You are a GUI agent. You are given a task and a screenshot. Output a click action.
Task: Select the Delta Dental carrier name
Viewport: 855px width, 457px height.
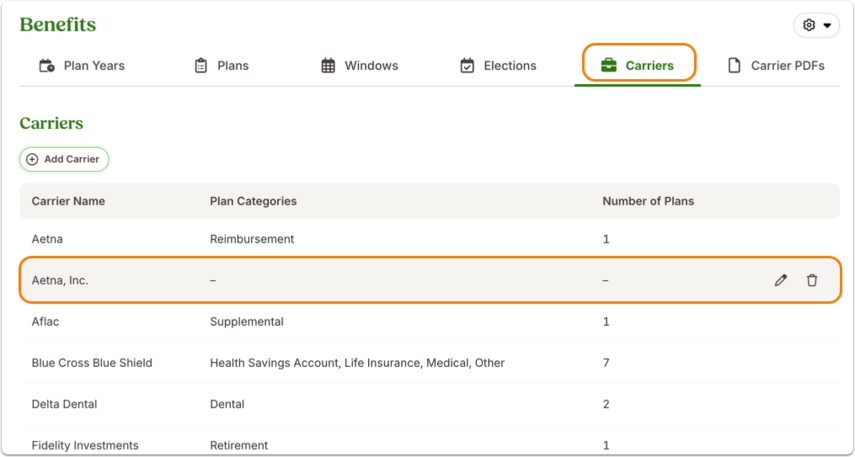click(x=64, y=404)
